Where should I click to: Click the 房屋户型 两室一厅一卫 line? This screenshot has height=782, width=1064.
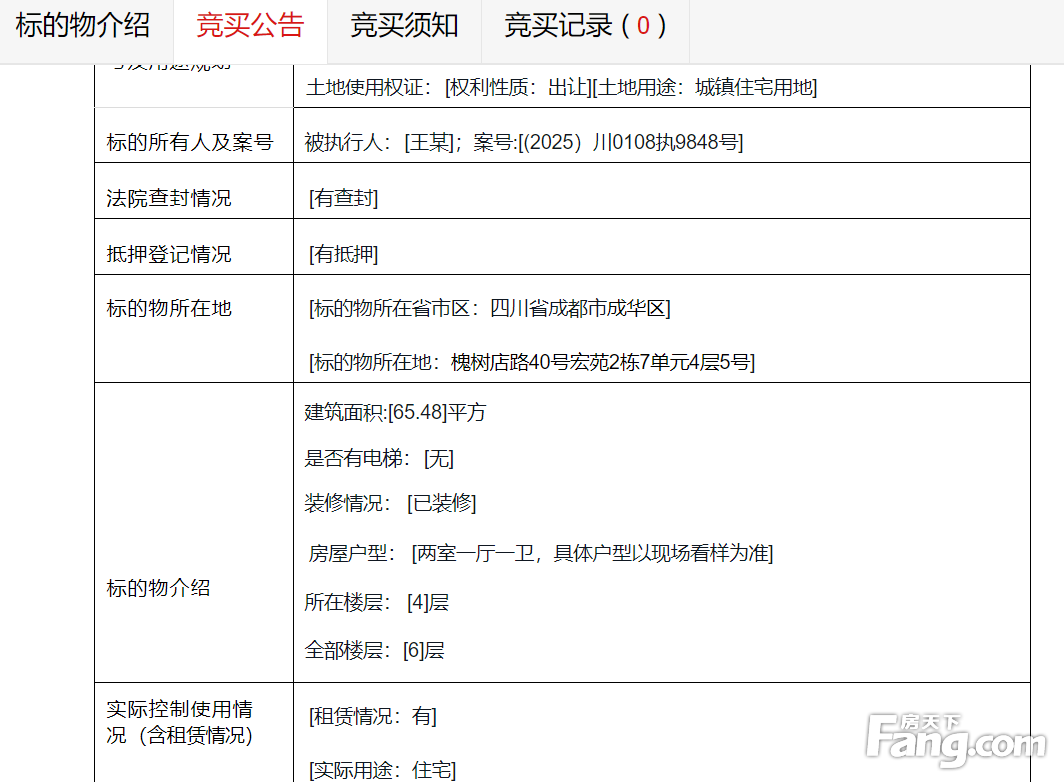click(x=540, y=553)
